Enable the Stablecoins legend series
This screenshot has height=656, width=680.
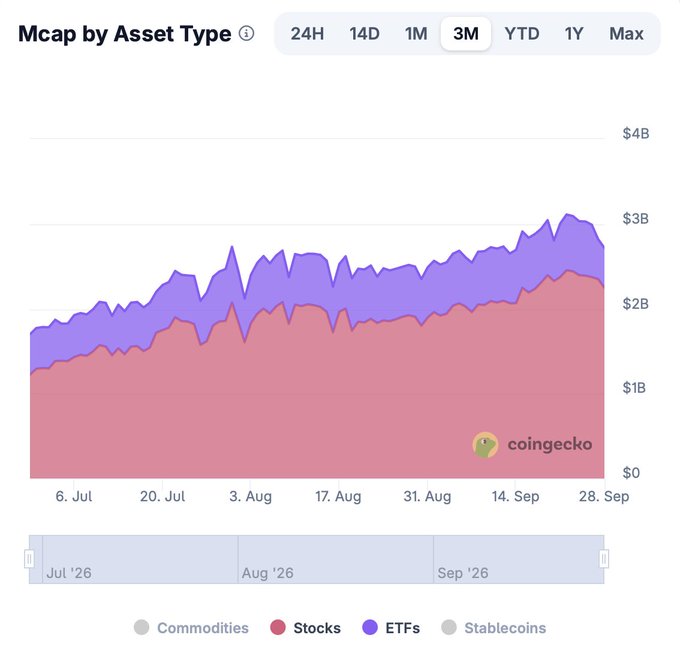click(x=494, y=627)
